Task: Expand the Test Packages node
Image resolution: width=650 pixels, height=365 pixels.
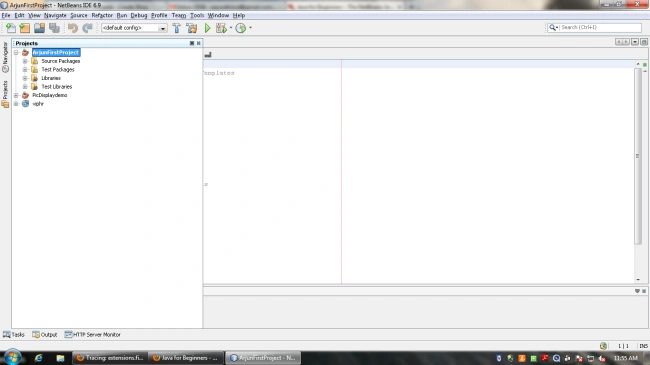Action: [x=25, y=70]
